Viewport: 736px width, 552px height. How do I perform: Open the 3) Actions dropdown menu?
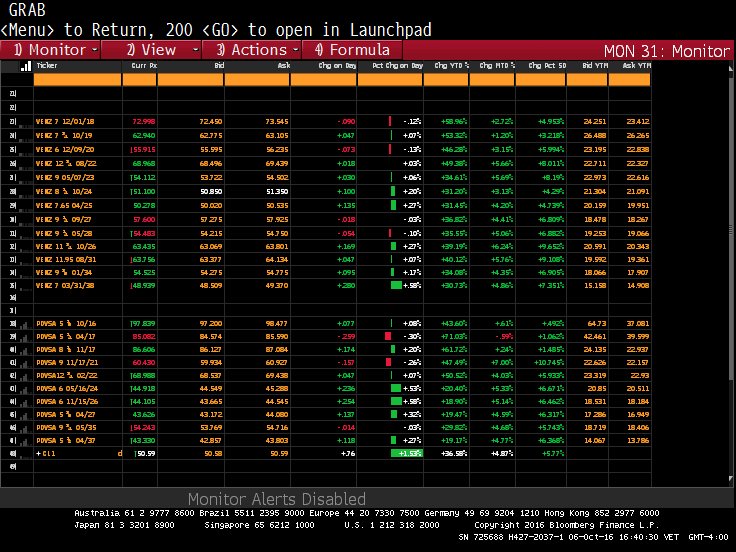pyautogui.click(x=252, y=50)
